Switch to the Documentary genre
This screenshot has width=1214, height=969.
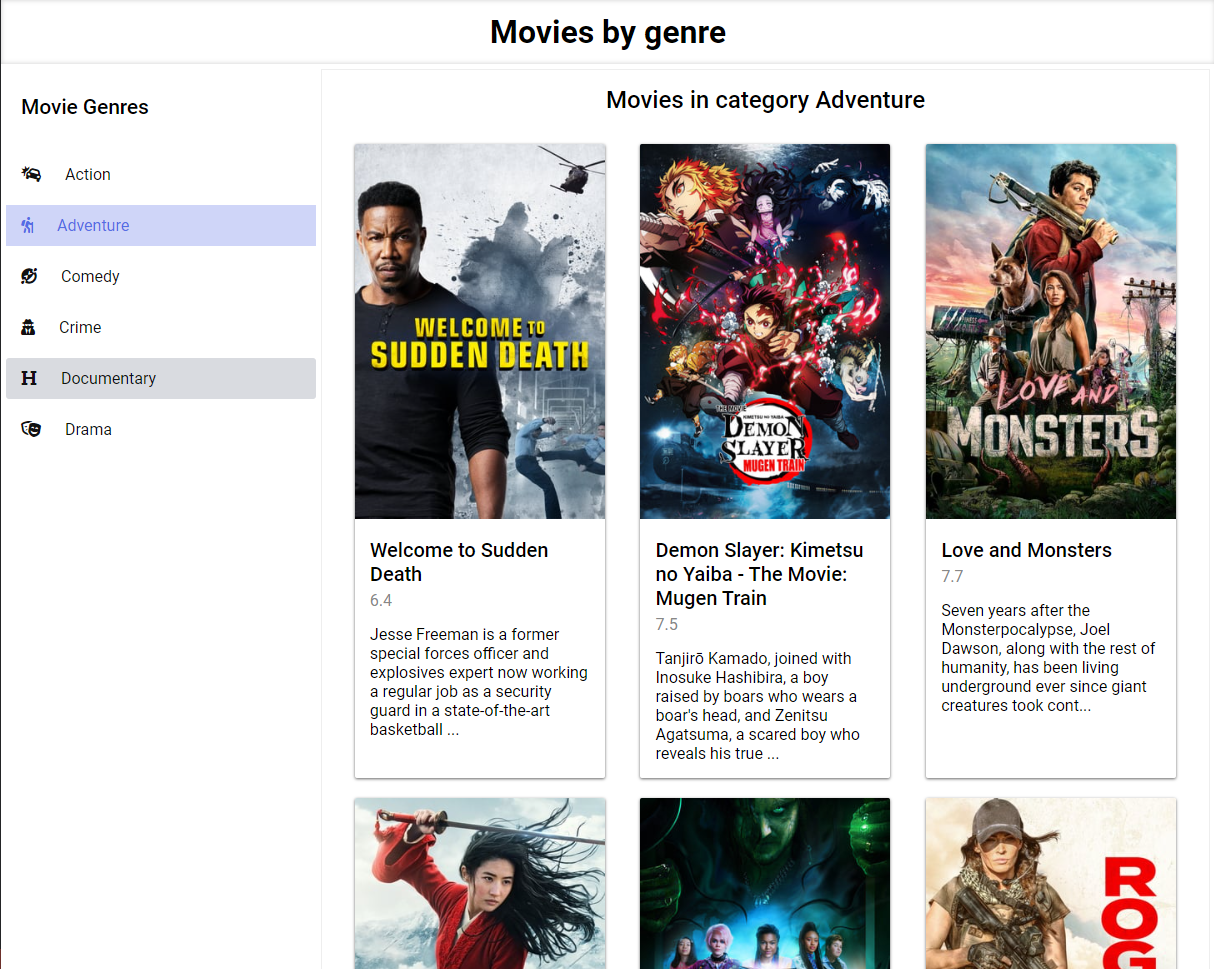point(161,378)
